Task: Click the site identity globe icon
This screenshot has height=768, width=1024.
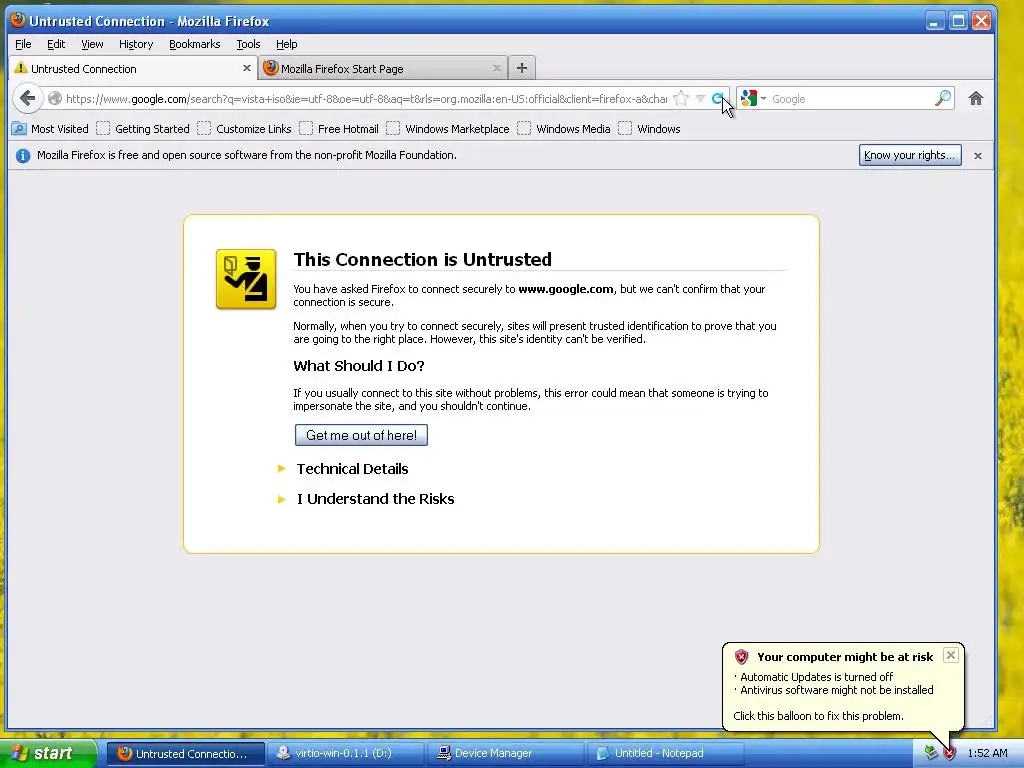Action: coord(55,99)
